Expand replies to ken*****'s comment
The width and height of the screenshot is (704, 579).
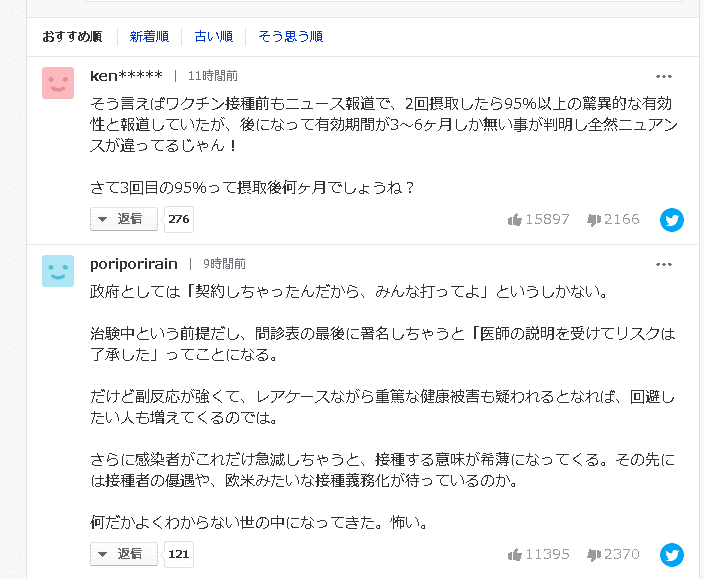124,219
